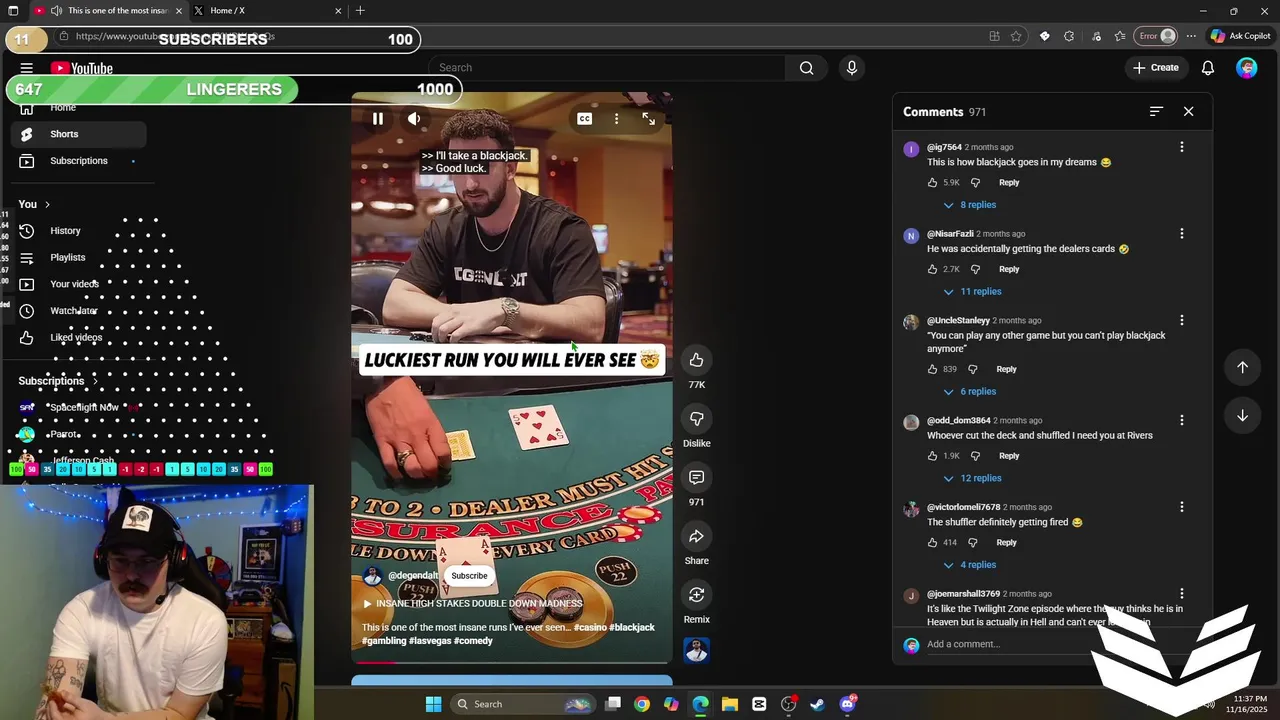The height and width of the screenshot is (720, 1280).
Task: Like @UncleStanleyy's comment
Action: pos(932,370)
